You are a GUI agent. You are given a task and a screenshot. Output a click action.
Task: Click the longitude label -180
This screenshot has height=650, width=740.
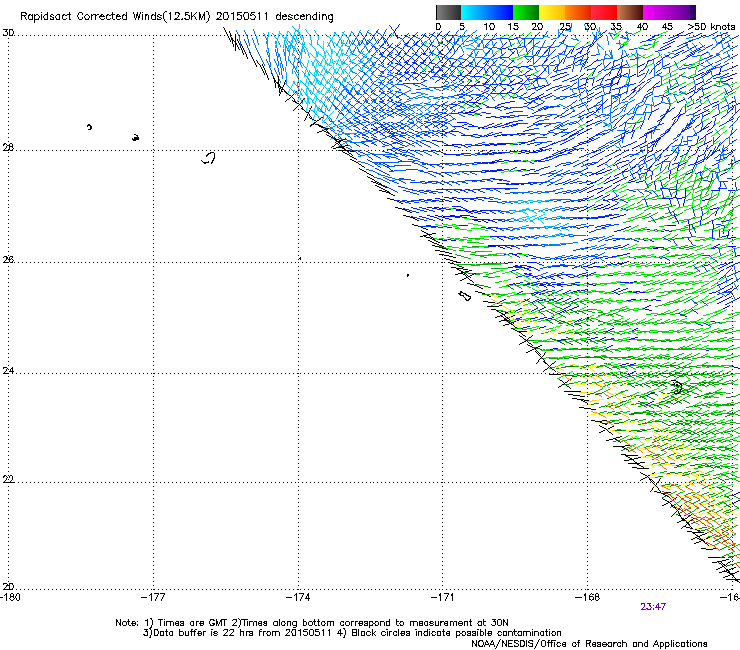point(10,597)
